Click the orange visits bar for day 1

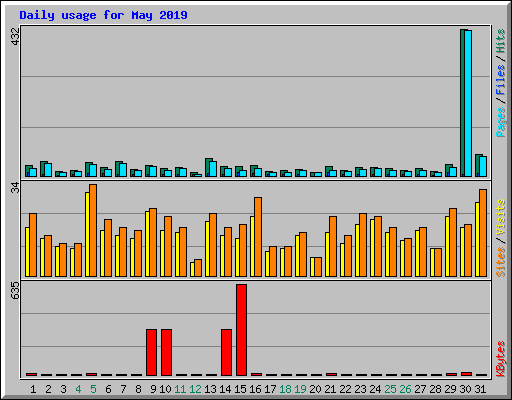33,245
